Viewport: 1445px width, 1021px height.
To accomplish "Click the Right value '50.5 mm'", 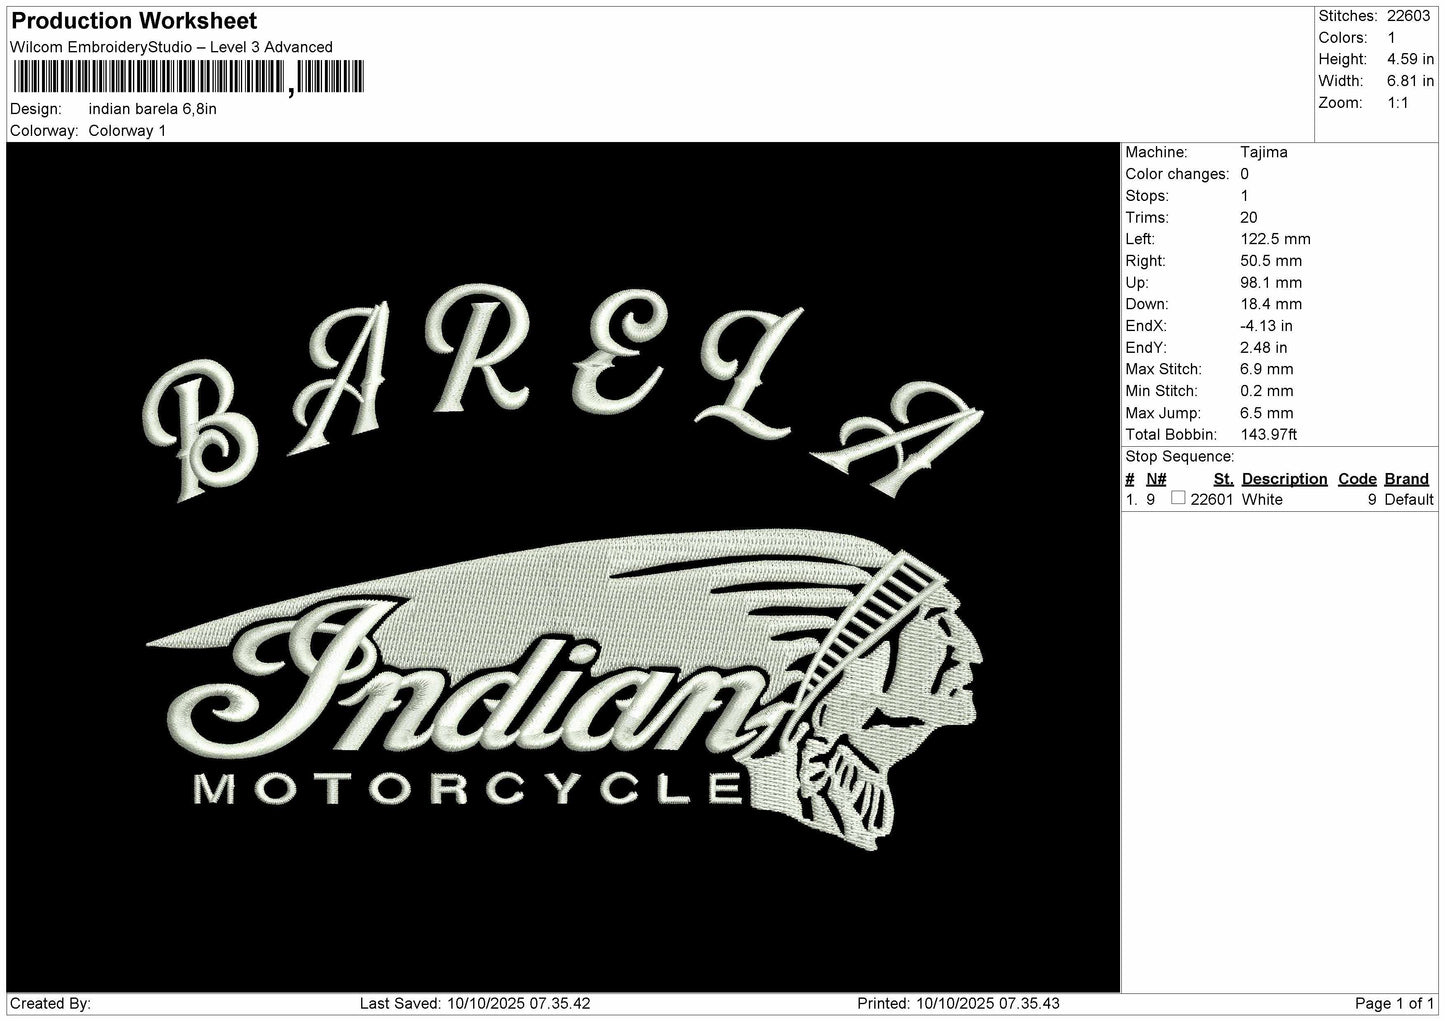I will pos(1271,261).
